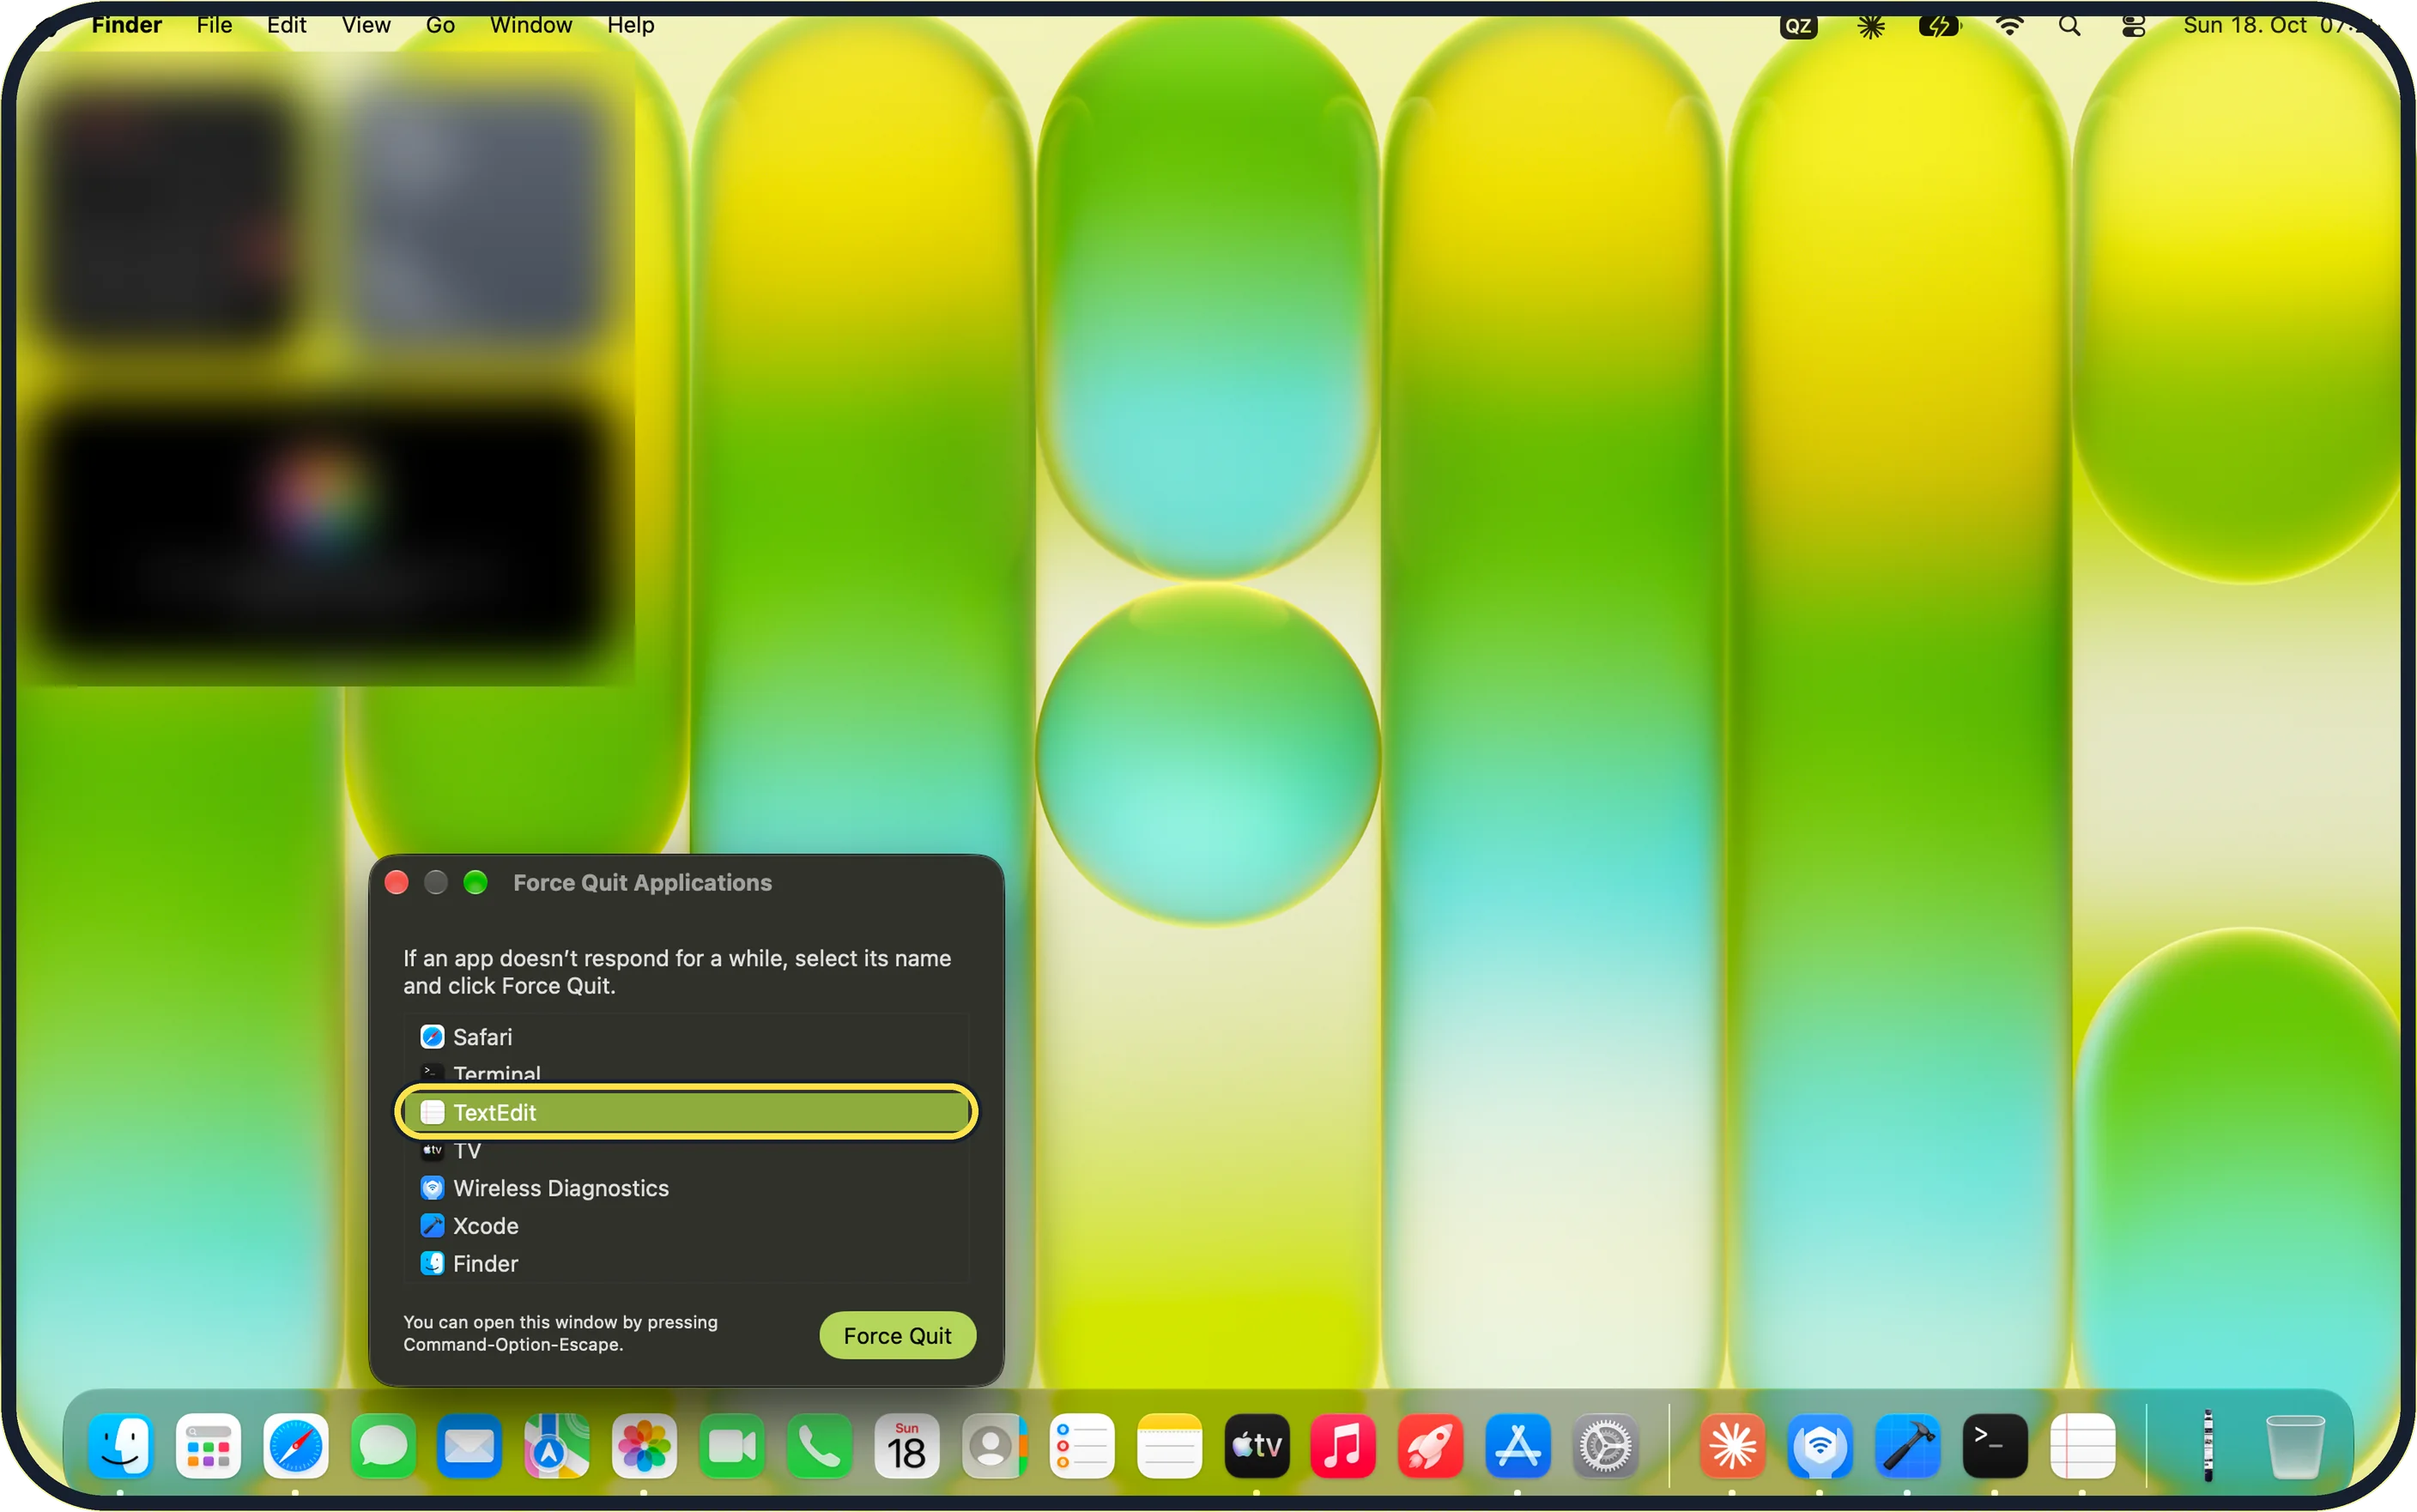Image resolution: width=2417 pixels, height=1512 pixels.
Task: Open Control Center in the menu bar
Action: coord(2133,26)
